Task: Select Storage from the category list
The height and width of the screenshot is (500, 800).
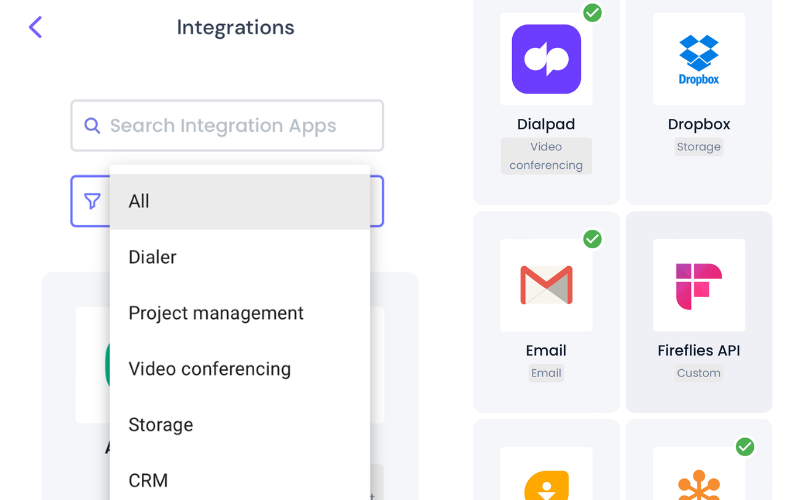Action: (239, 425)
